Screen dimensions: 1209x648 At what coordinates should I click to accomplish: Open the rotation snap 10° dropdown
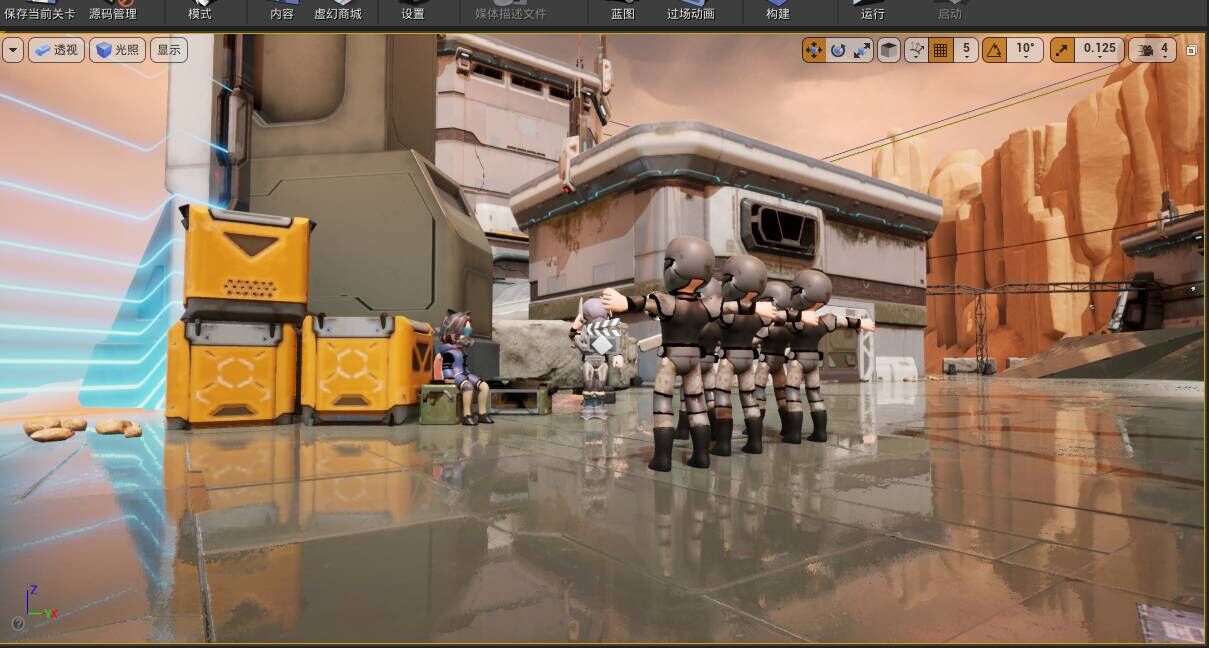click(1026, 50)
